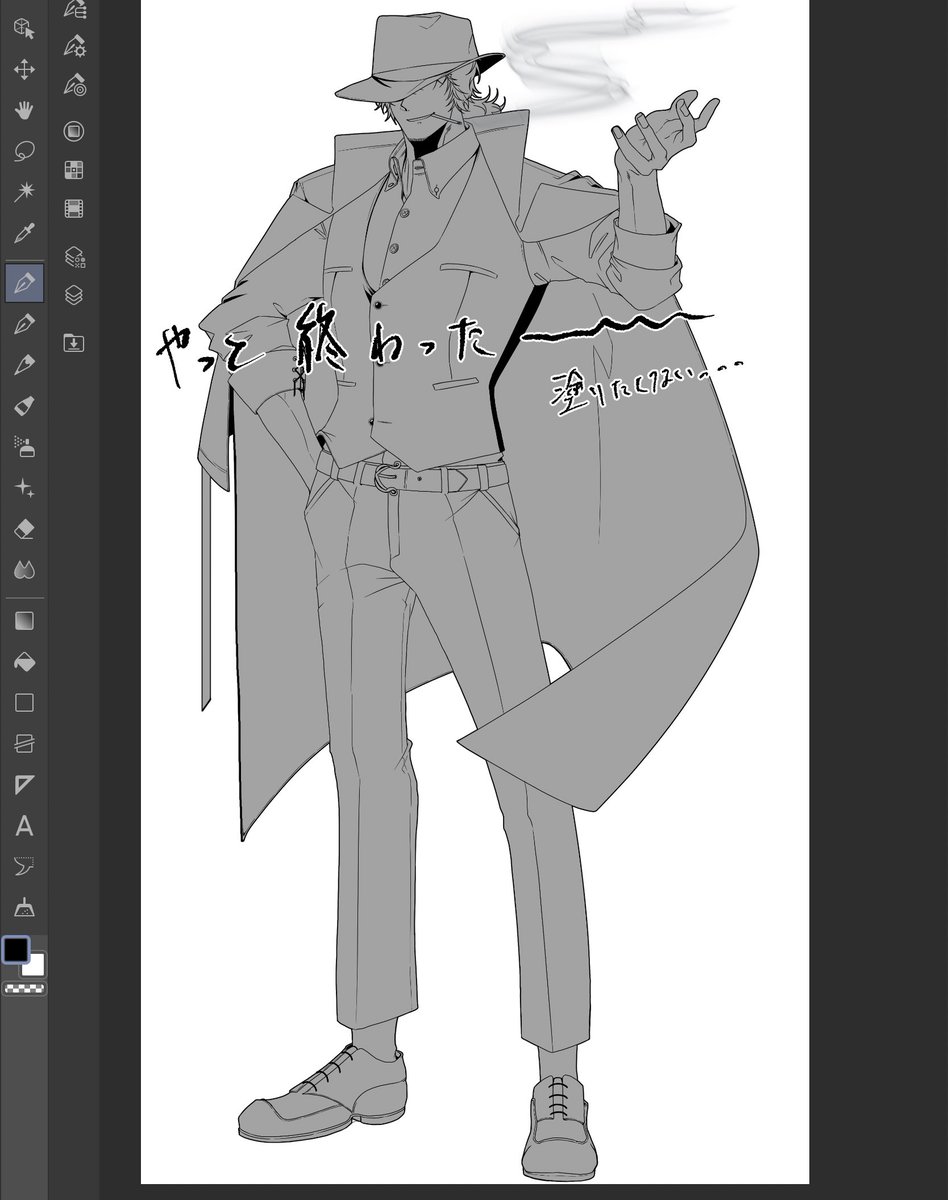The width and height of the screenshot is (948, 1200).
Task: Choose the transparent color checkered swatch
Action: tap(24, 989)
